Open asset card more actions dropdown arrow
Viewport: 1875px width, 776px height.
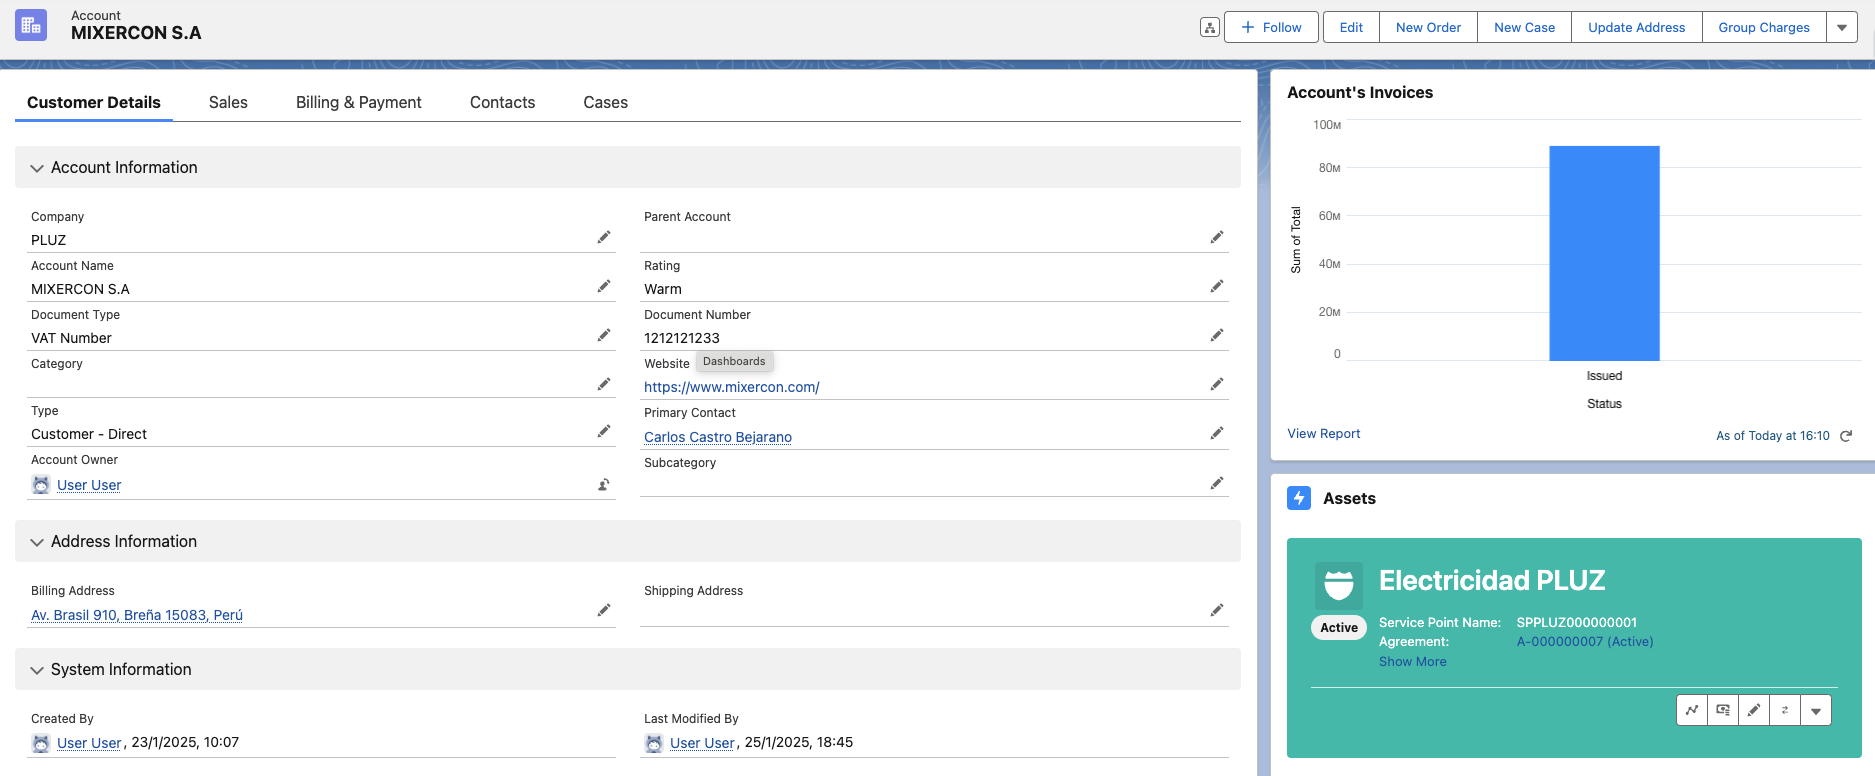click(x=1816, y=710)
